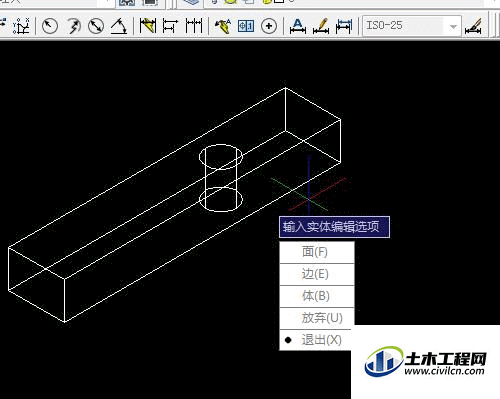Select the Baseline dimension tool
The height and width of the screenshot is (399, 500).
click(170, 26)
